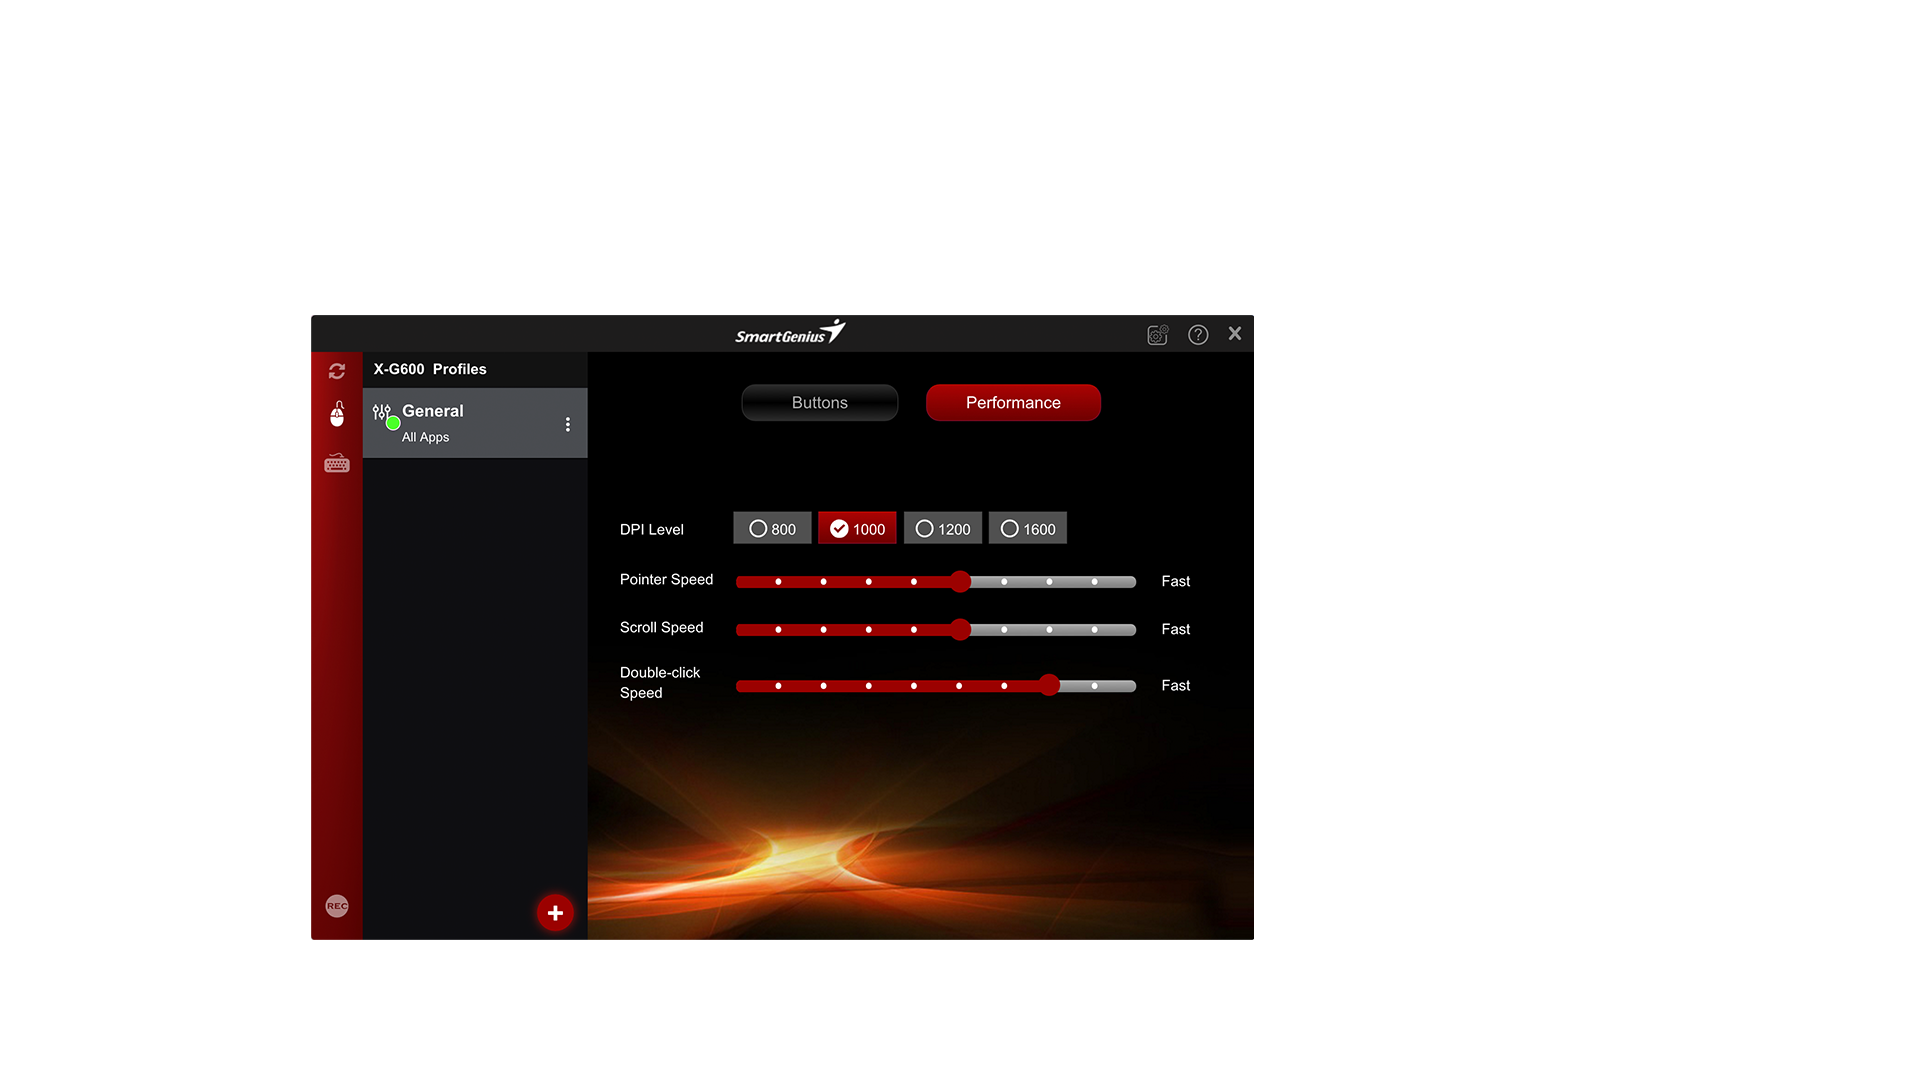Open the REC macro recorder
This screenshot has height=1081, width=1920.
point(337,906)
